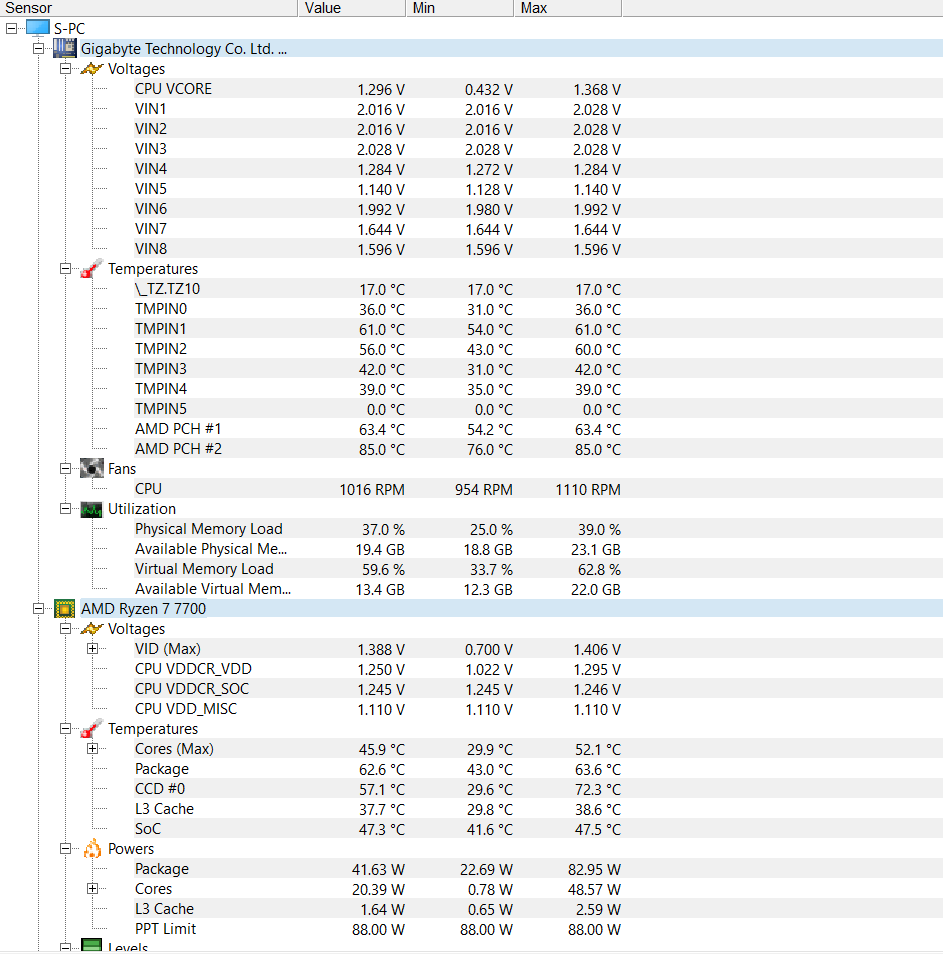Click the Temperatures thermometer icon
Screen dimensions: 943x954
92,268
